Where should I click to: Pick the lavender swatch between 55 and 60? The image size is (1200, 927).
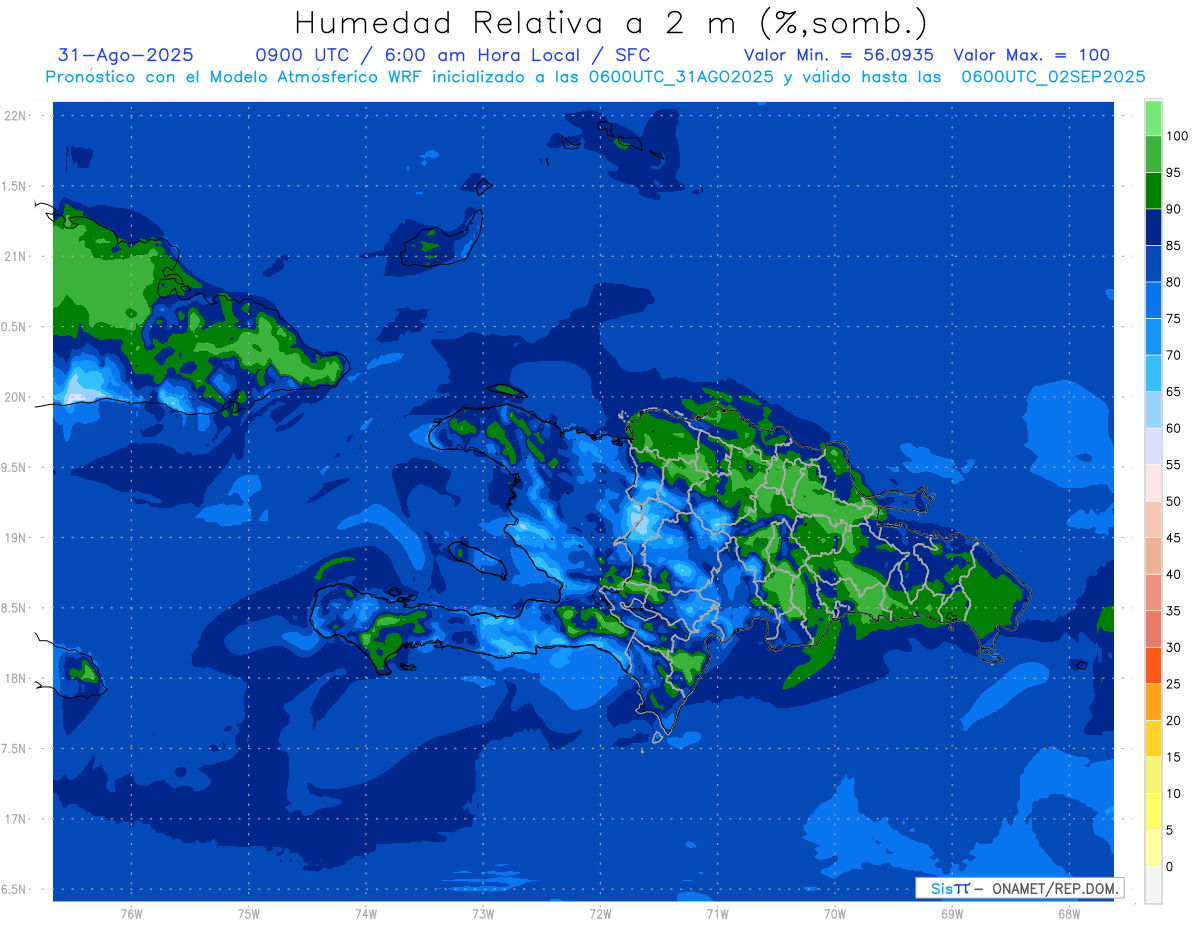(1153, 446)
